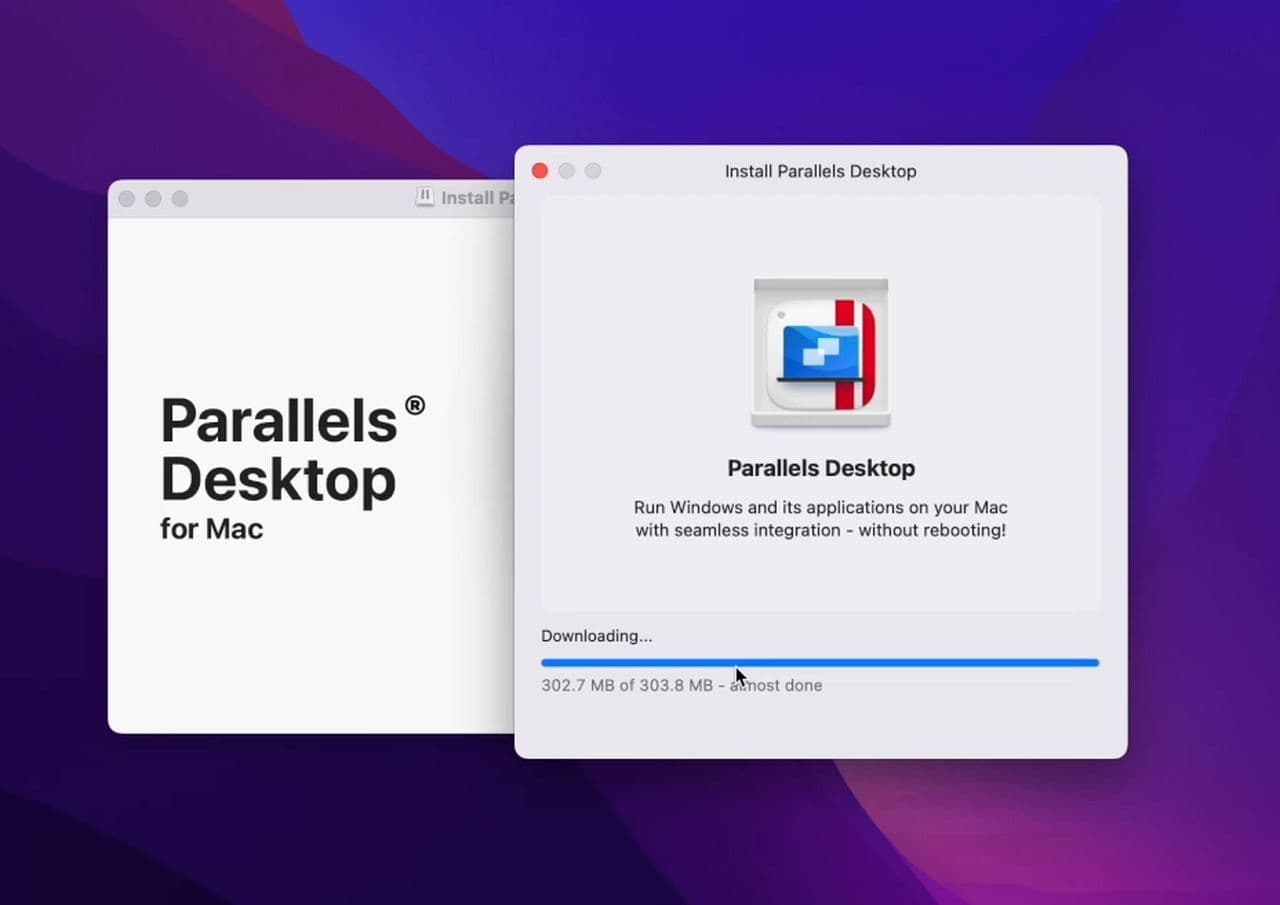
Task: Click the "302.7 MB of 303.8 MB" progress text
Action: coord(626,685)
